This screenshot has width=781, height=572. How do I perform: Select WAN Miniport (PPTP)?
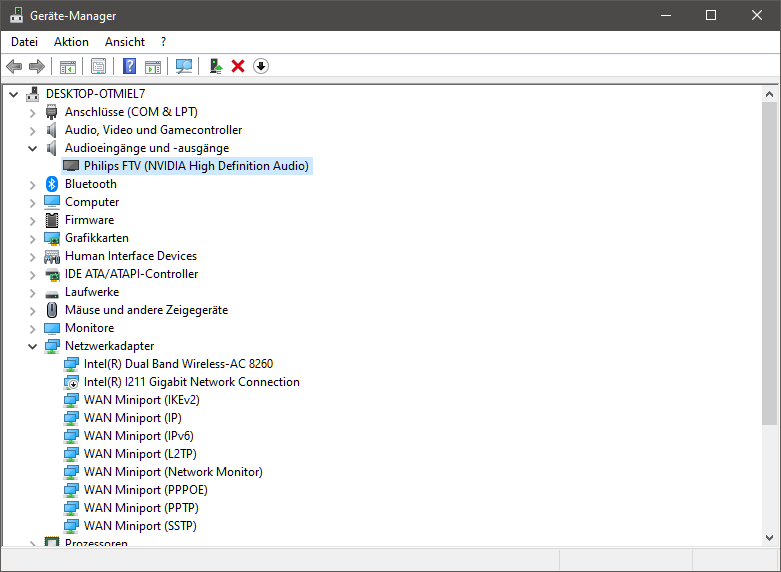click(x=141, y=507)
